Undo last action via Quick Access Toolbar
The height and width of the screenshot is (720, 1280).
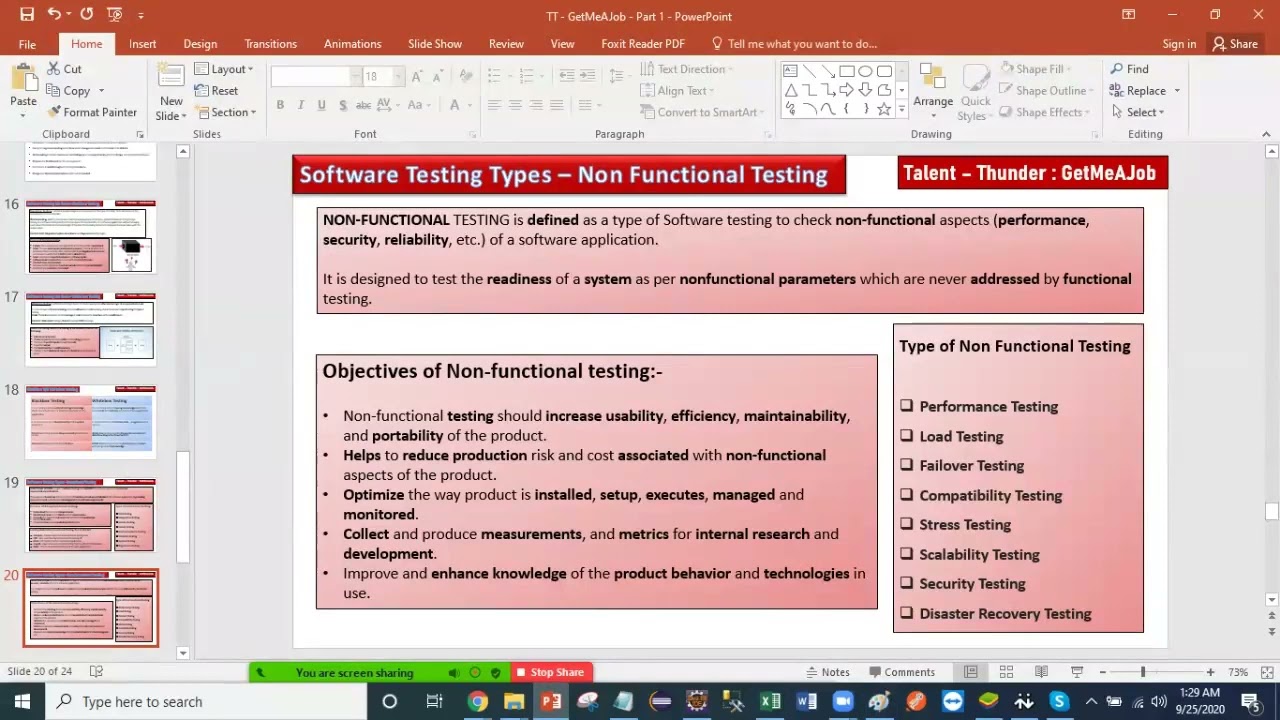(53, 15)
